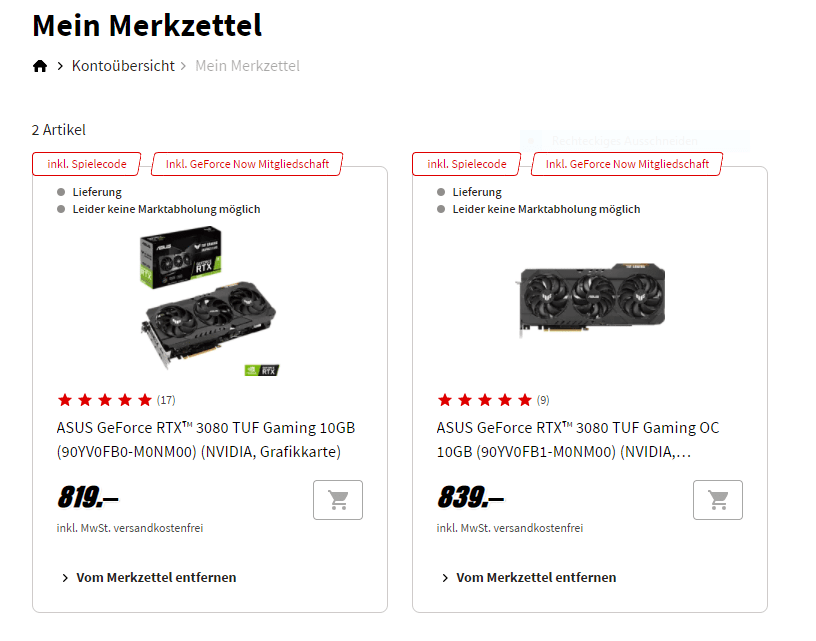Add RTX 3080 TUF Gaming 10GB to cart
816x641 pixels.
tap(338, 500)
